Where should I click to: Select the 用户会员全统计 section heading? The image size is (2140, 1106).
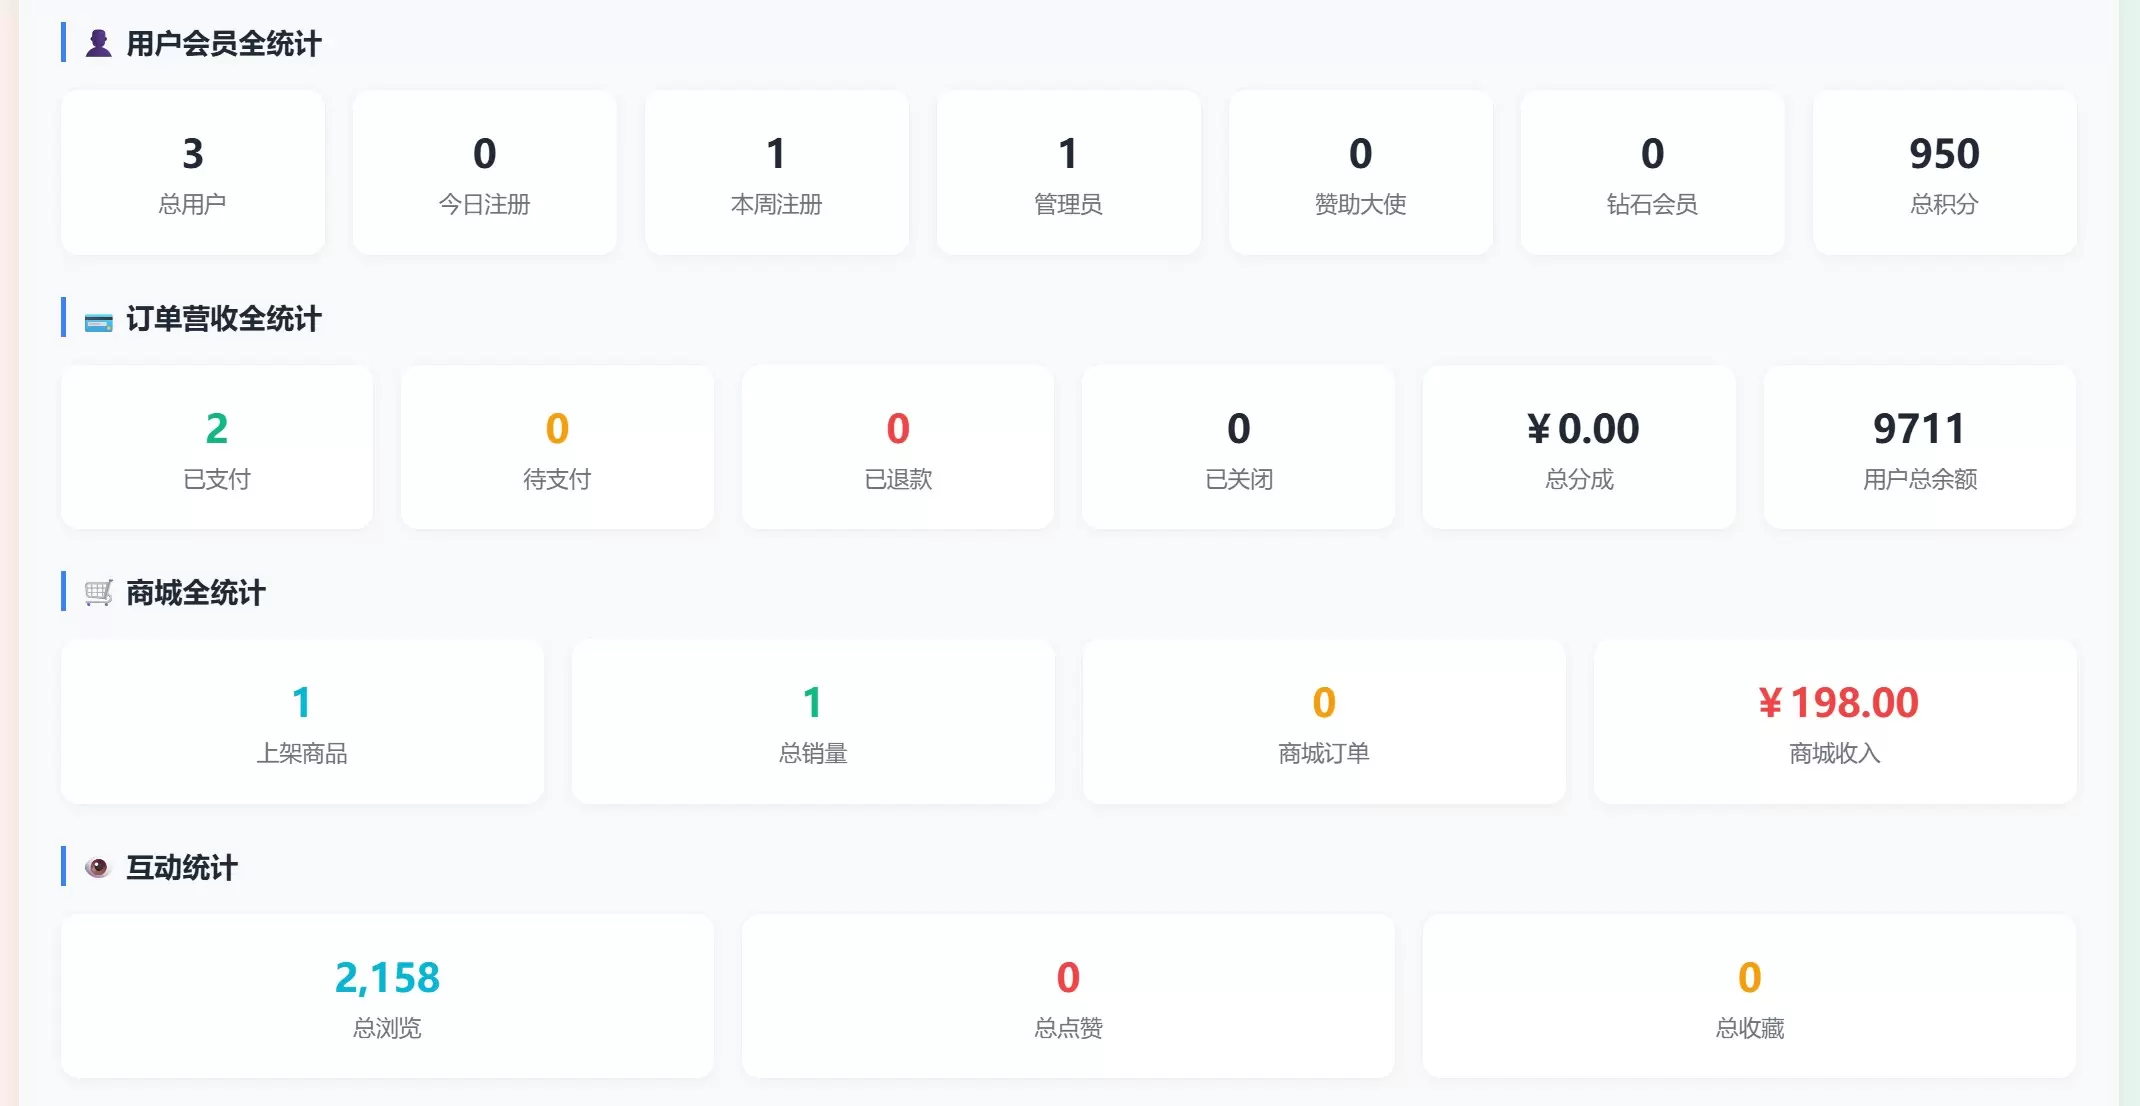(223, 43)
